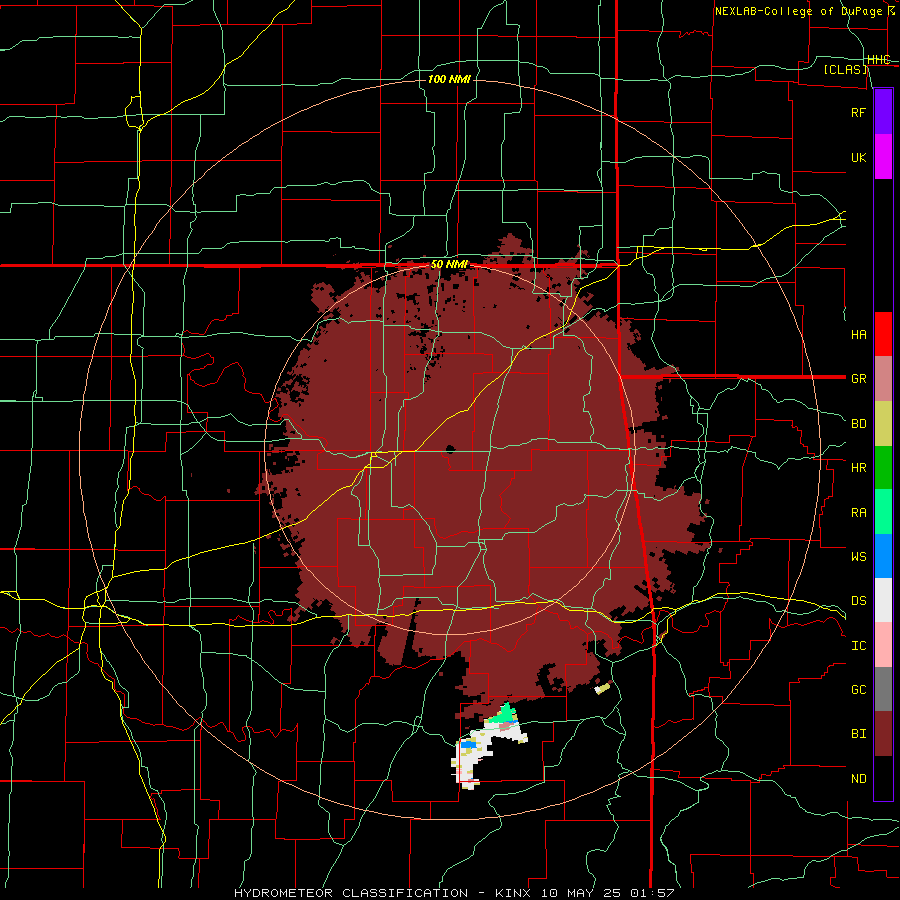The height and width of the screenshot is (900, 900).
Task: Select the dusty pink GR legend swatch
Action: click(883, 378)
